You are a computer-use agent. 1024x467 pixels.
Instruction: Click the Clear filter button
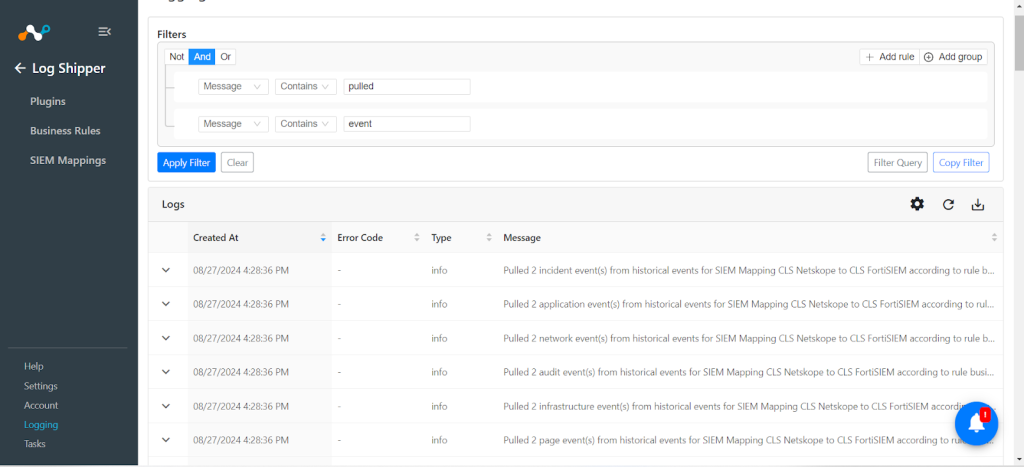point(237,163)
